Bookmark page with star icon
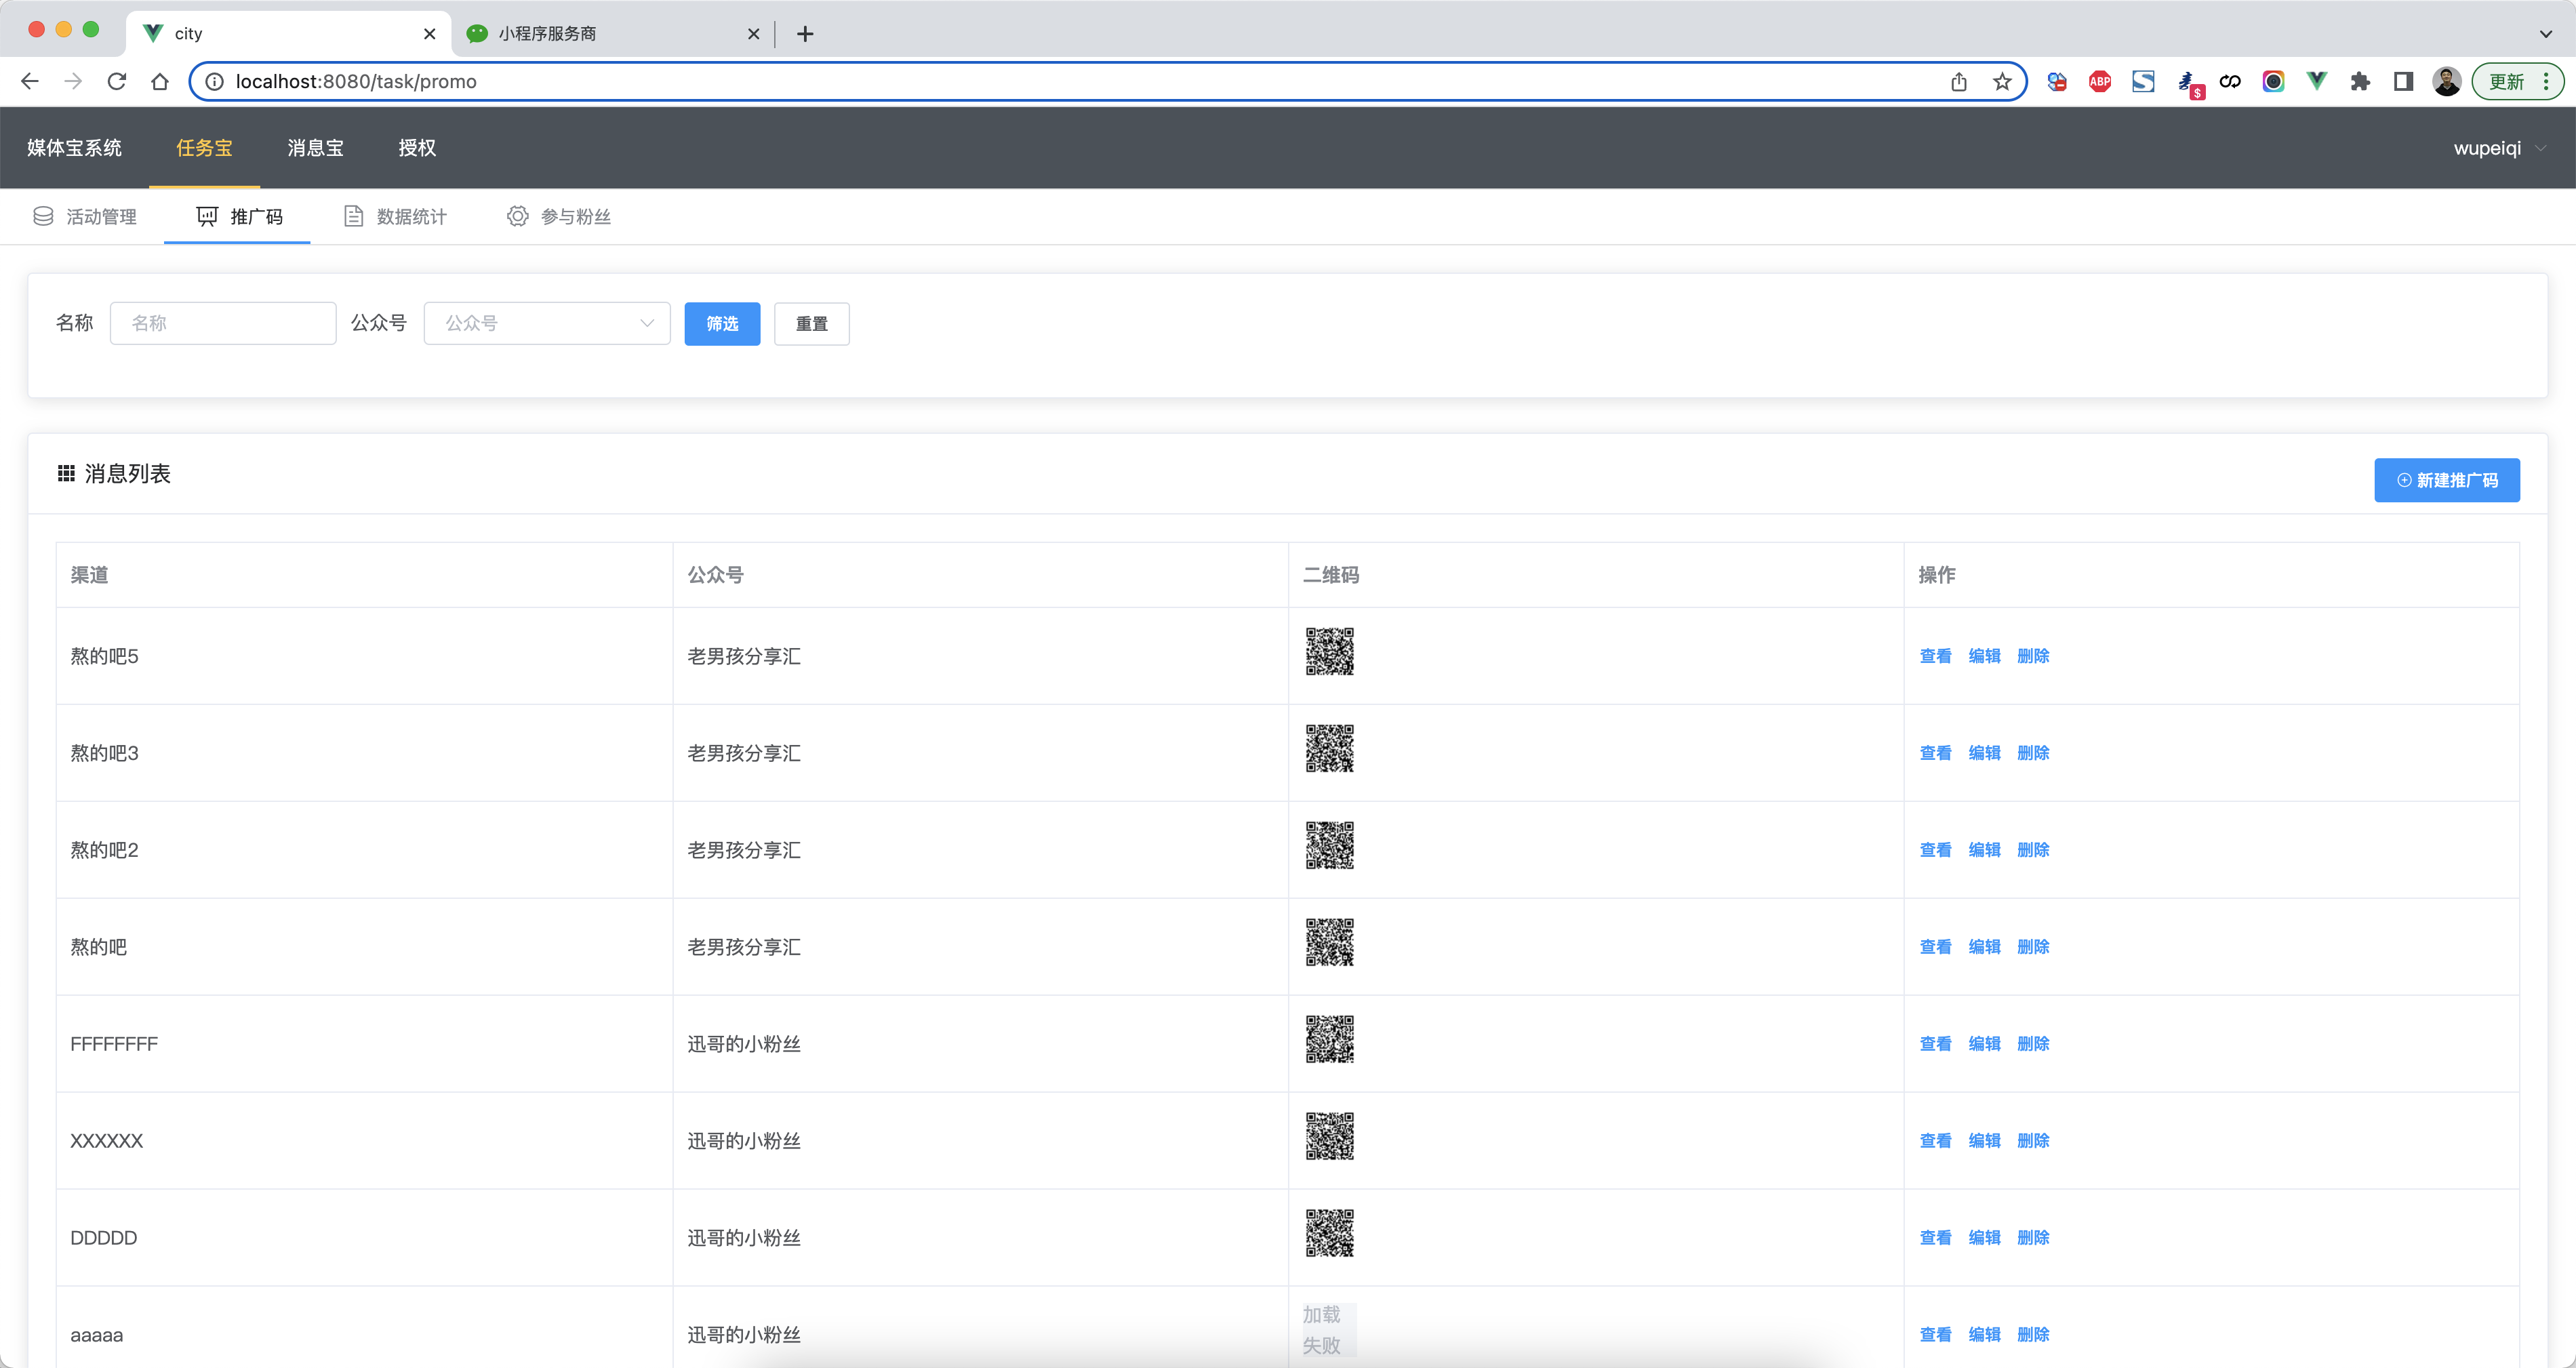This screenshot has width=2576, height=1368. (x=2002, y=81)
